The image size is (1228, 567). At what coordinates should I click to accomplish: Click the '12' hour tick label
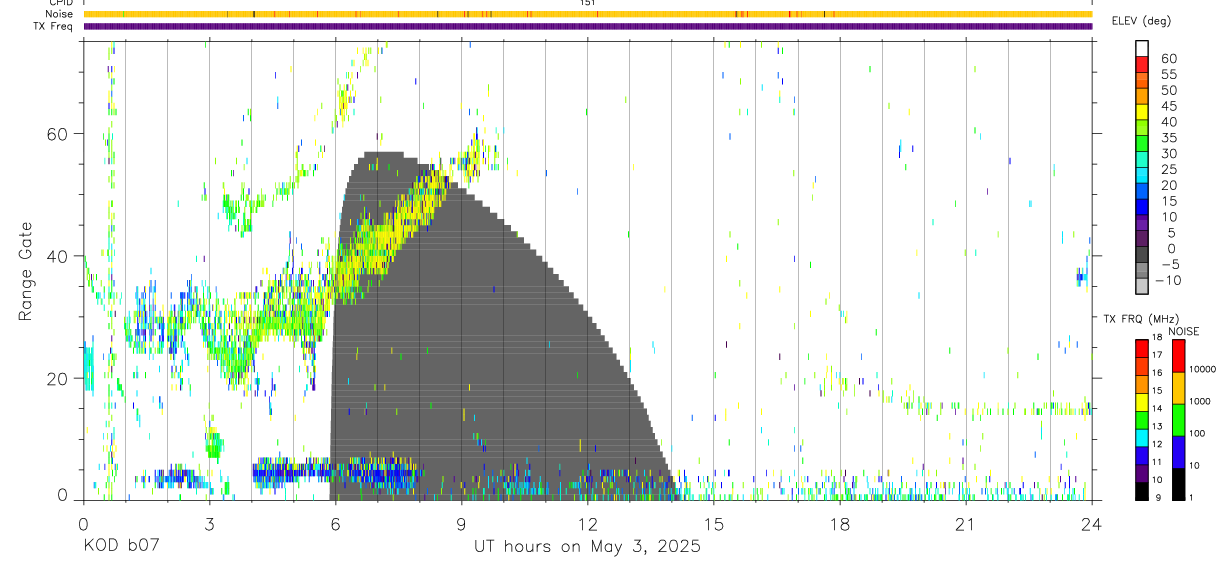(x=587, y=524)
